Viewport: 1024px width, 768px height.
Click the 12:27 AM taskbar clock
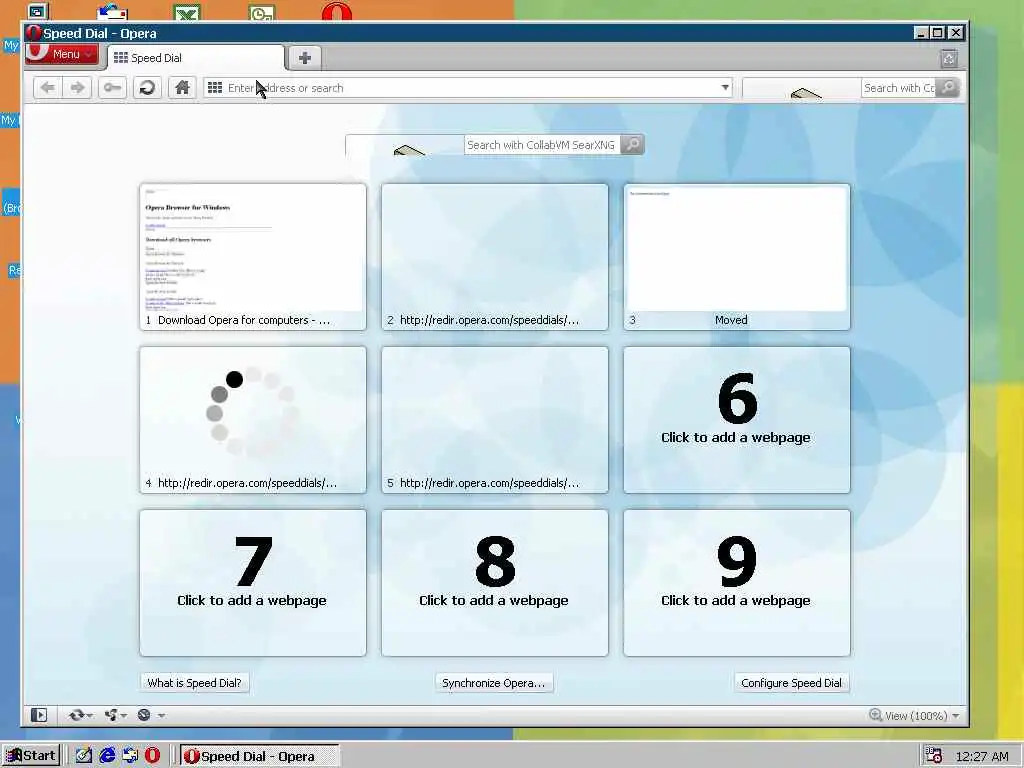[982, 756]
